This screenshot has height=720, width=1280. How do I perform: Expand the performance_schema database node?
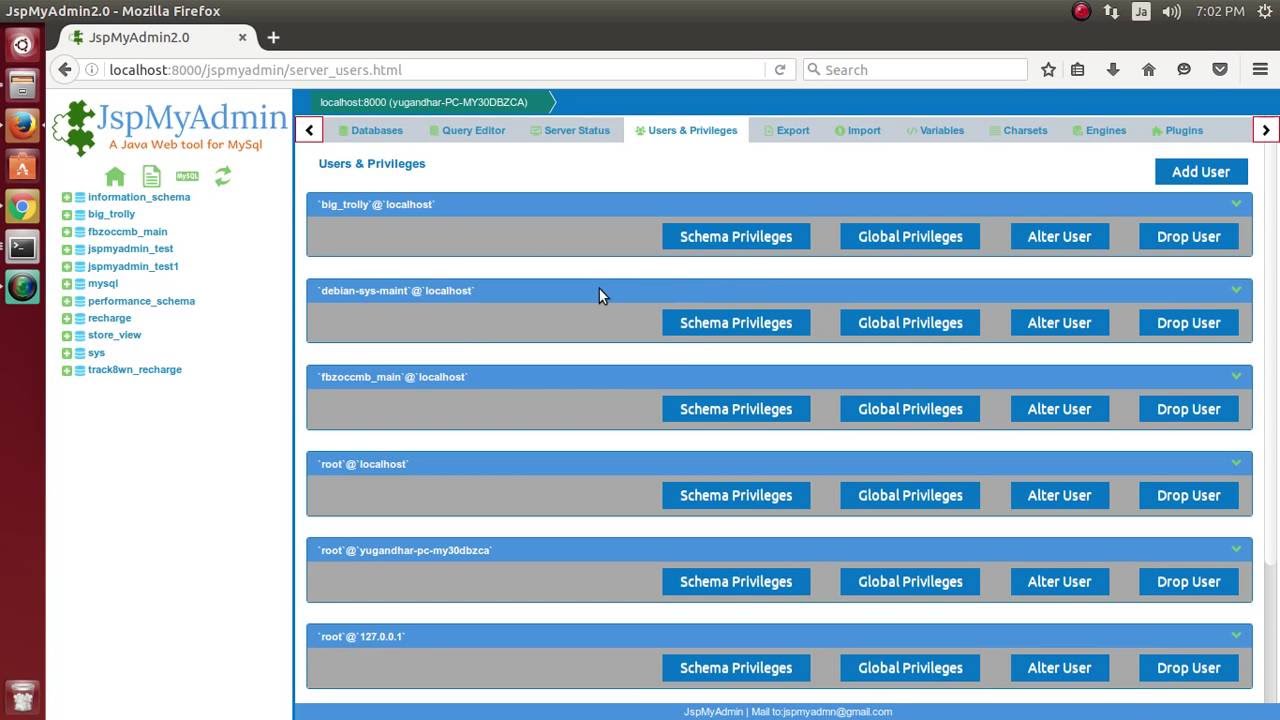[67, 301]
